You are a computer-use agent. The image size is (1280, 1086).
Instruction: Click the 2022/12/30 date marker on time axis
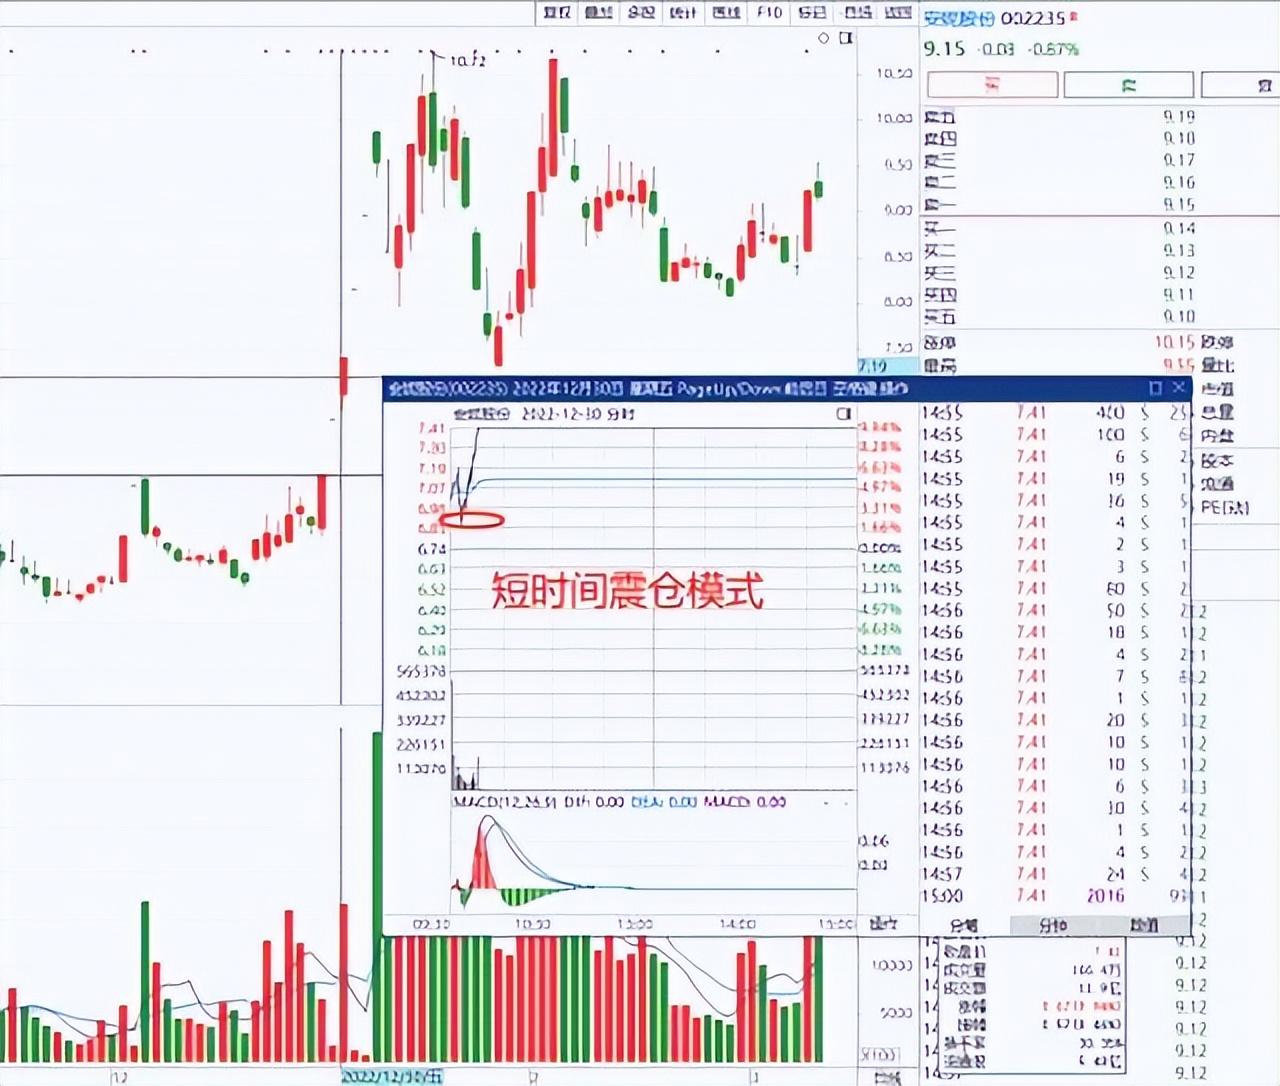[x=392, y=1077]
